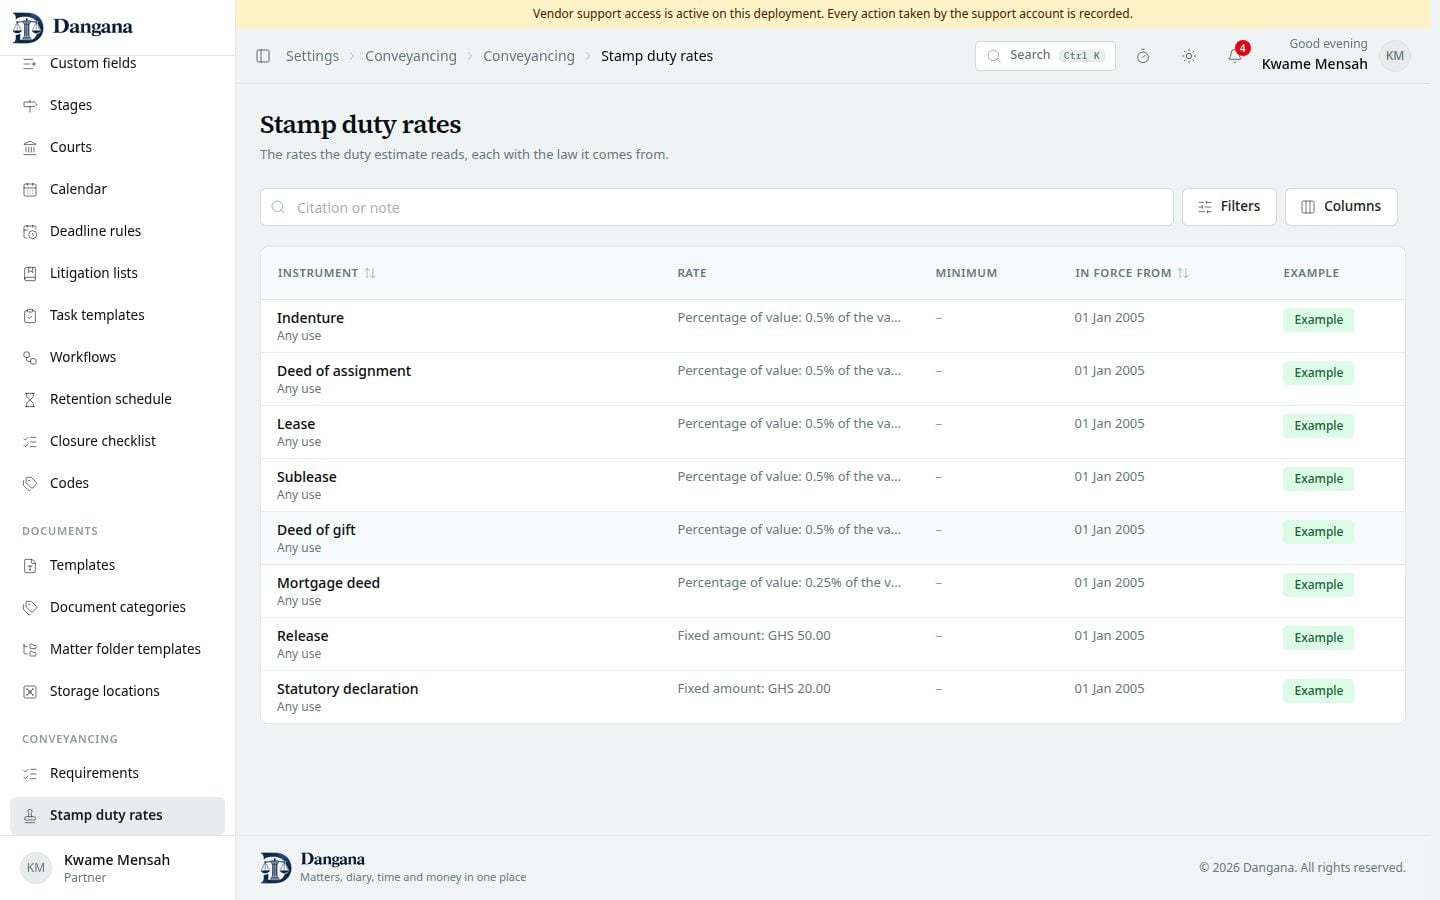This screenshot has height=900, width=1440.
Task: Show Example for Statutory declaration row
Action: (x=1318, y=691)
